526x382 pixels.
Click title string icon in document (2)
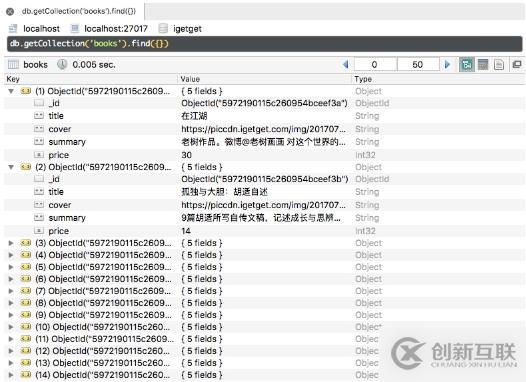(39, 192)
